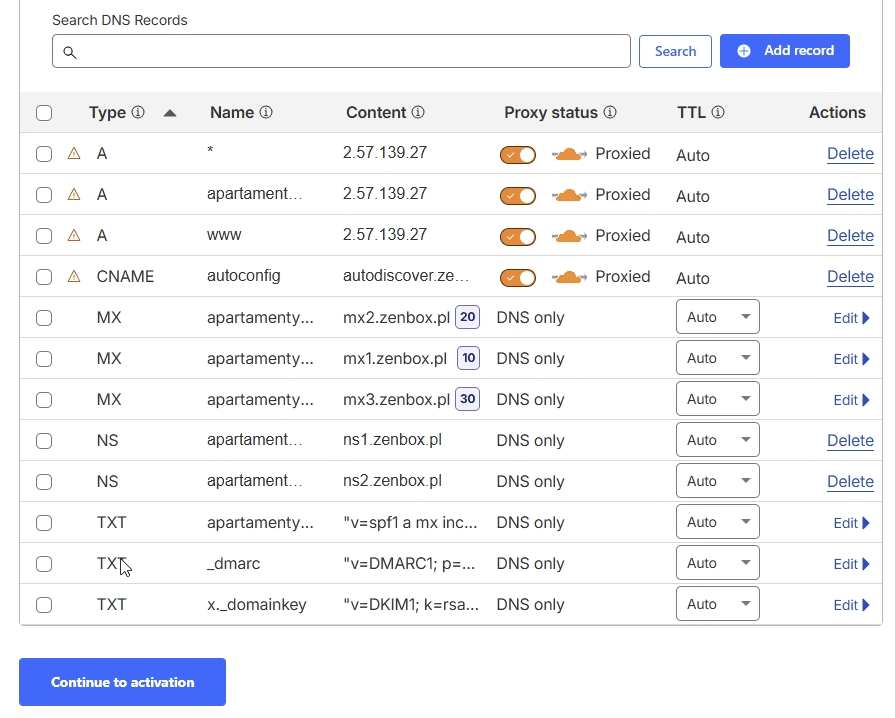The height and width of the screenshot is (718, 895).
Task: Check the wildcard A record checkbox
Action: point(44,154)
